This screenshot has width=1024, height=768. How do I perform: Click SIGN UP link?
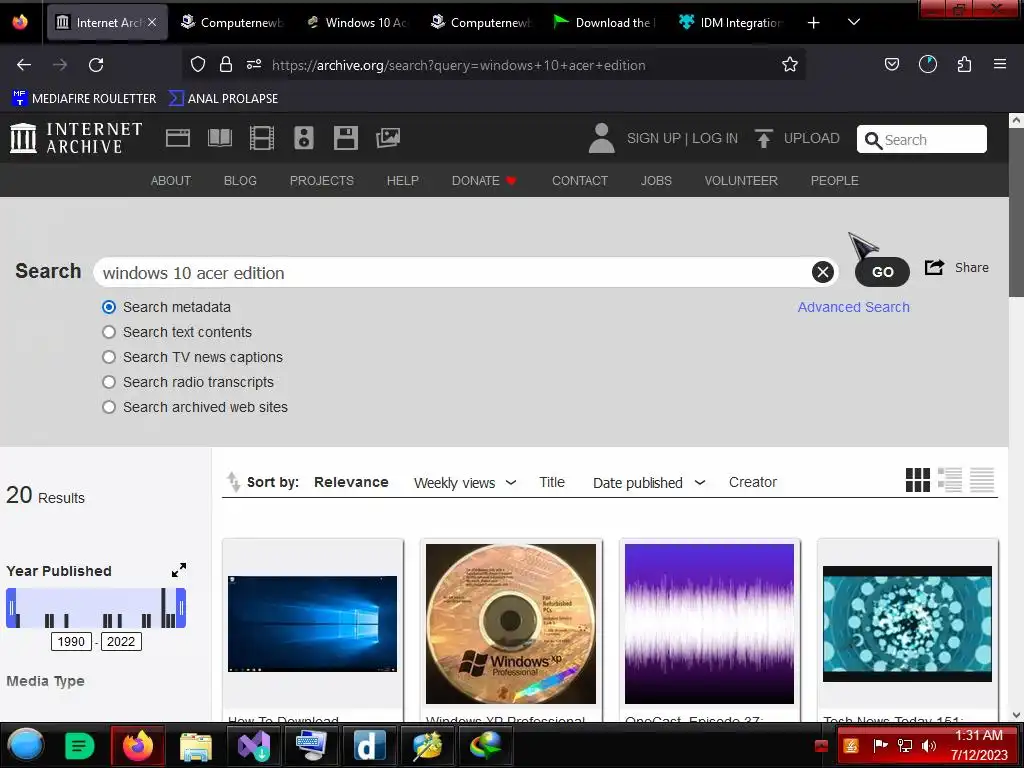pyautogui.click(x=654, y=138)
